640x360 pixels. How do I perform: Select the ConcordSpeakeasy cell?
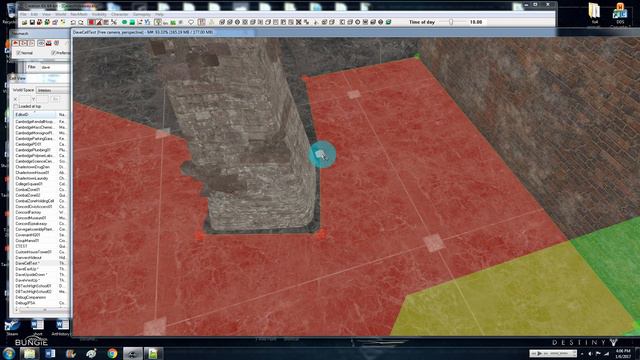[x=31, y=224]
